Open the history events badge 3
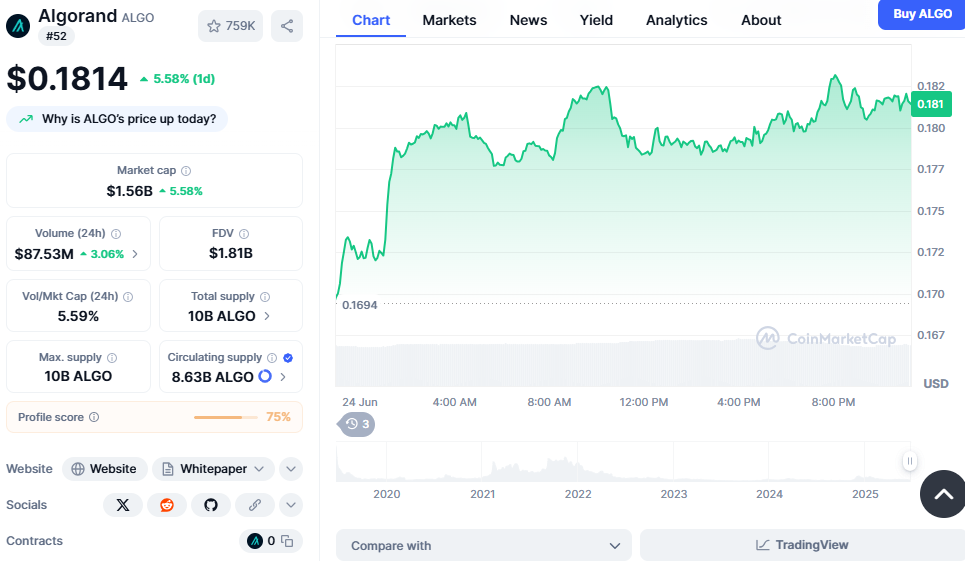The height and width of the screenshot is (561, 965). click(357, 424)
